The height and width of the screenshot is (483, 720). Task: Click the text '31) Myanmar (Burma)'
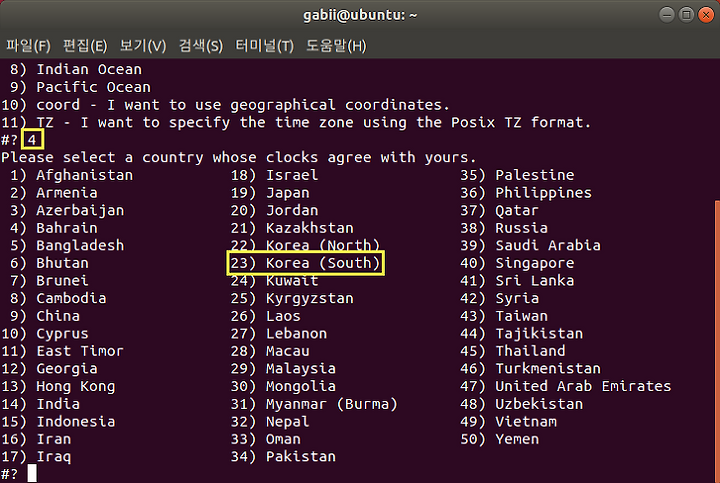point(314,404)
